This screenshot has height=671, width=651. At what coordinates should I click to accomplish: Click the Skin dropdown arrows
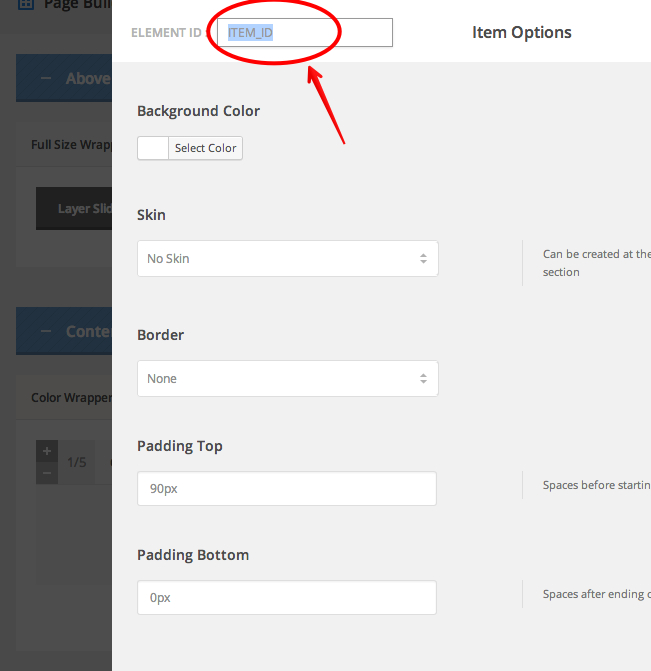[x=423, y=259]
